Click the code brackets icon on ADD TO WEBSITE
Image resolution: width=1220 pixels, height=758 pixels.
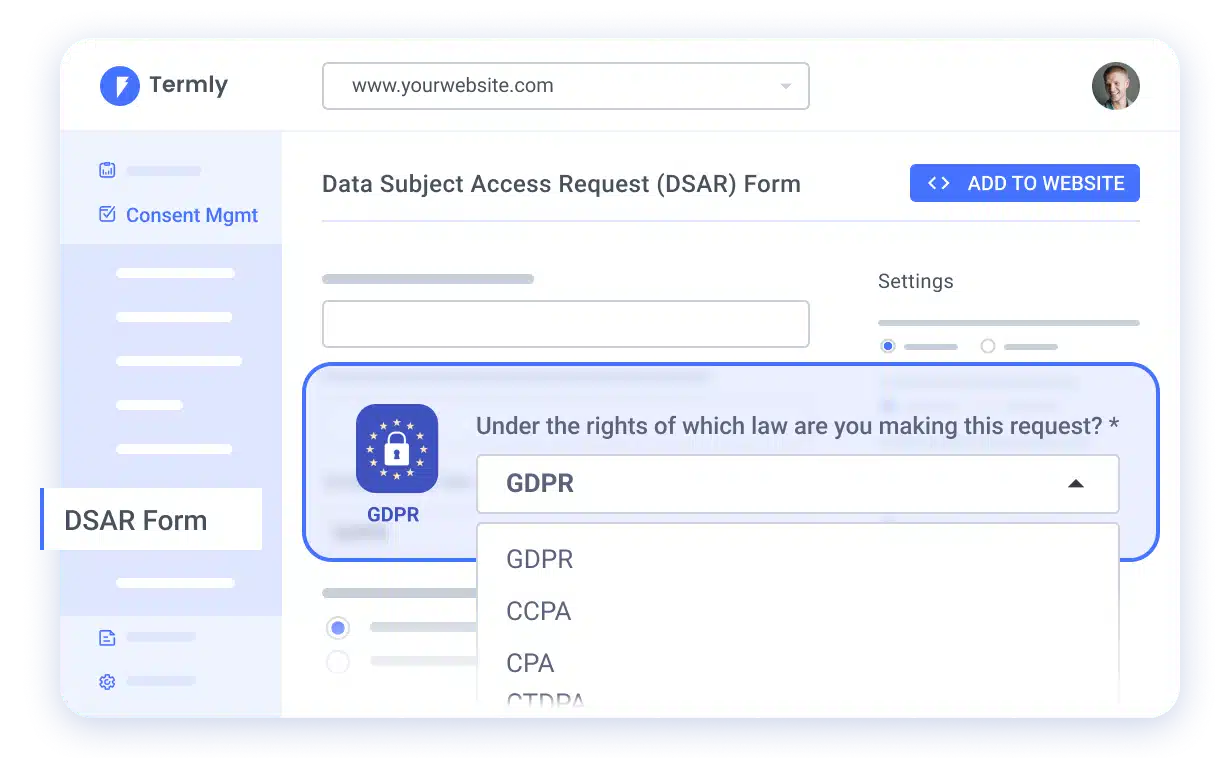click(937, 183)
